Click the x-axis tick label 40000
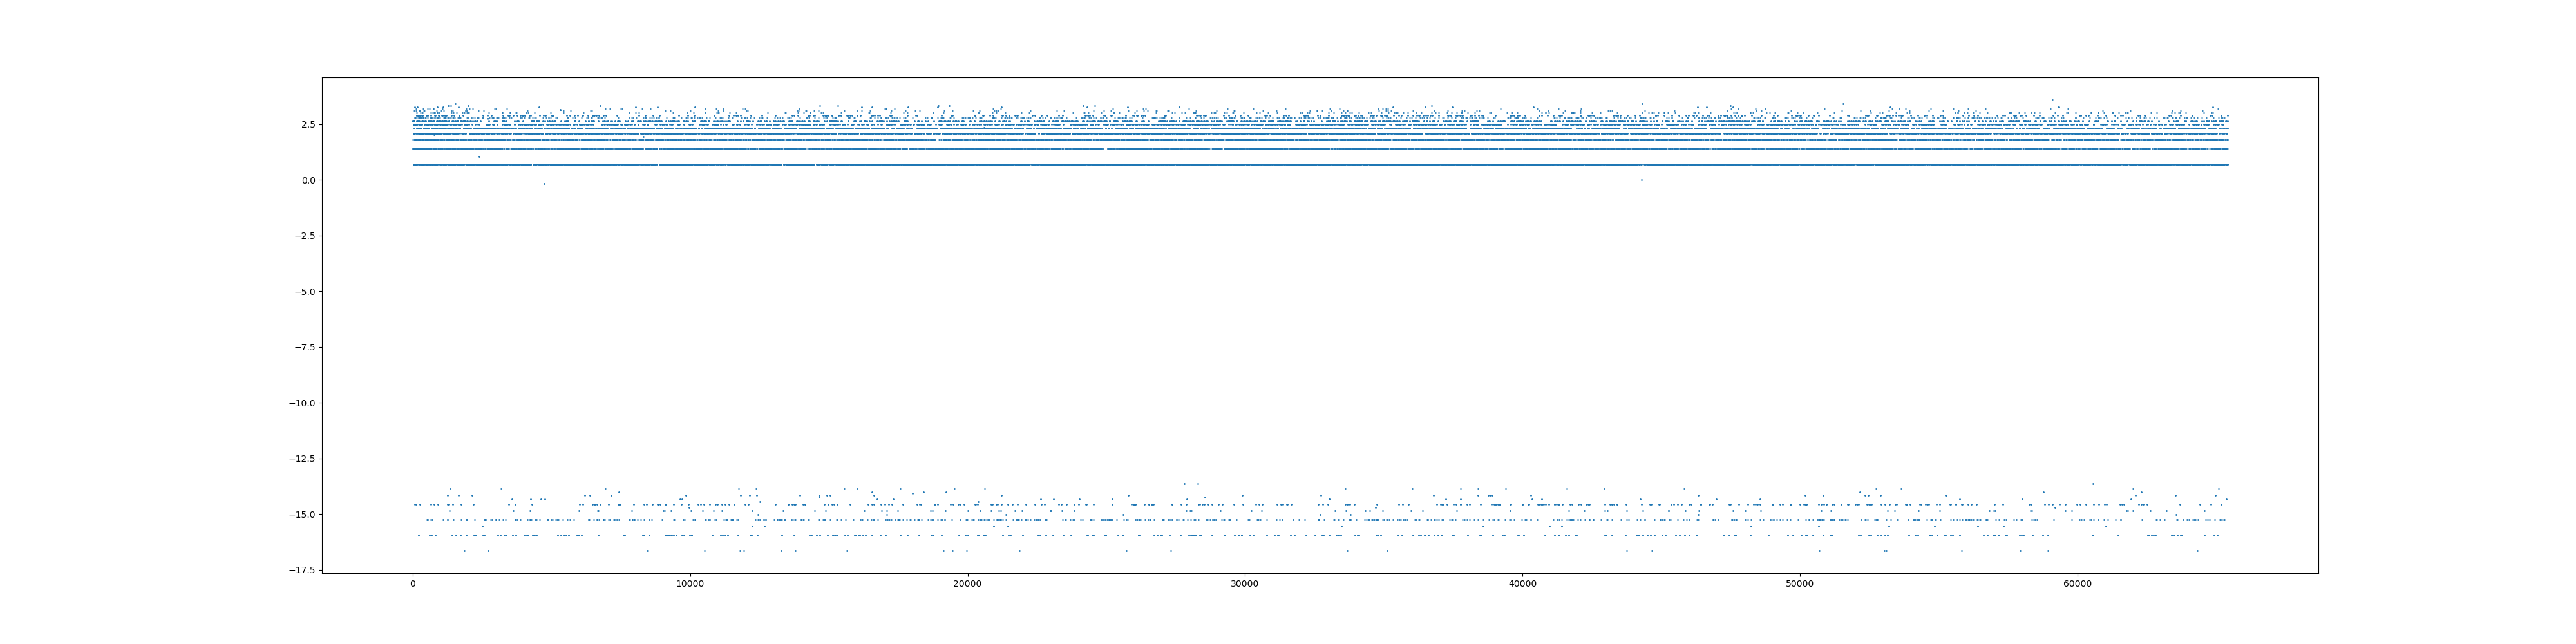Image resolution: width=2576 pixels, height=644 pixels. click(1522, 584)
